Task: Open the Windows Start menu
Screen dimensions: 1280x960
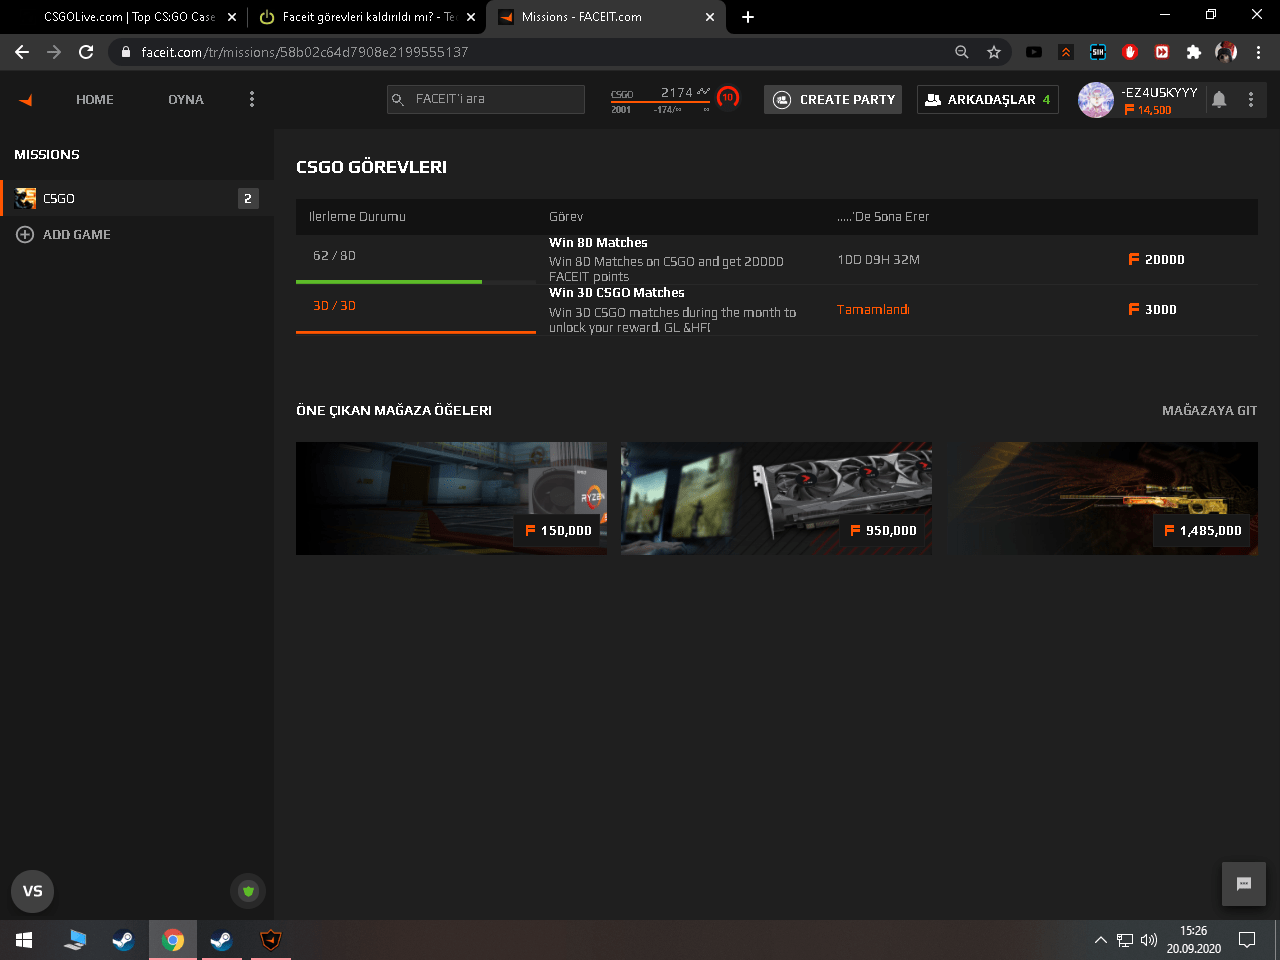Action: coord(24,940)
